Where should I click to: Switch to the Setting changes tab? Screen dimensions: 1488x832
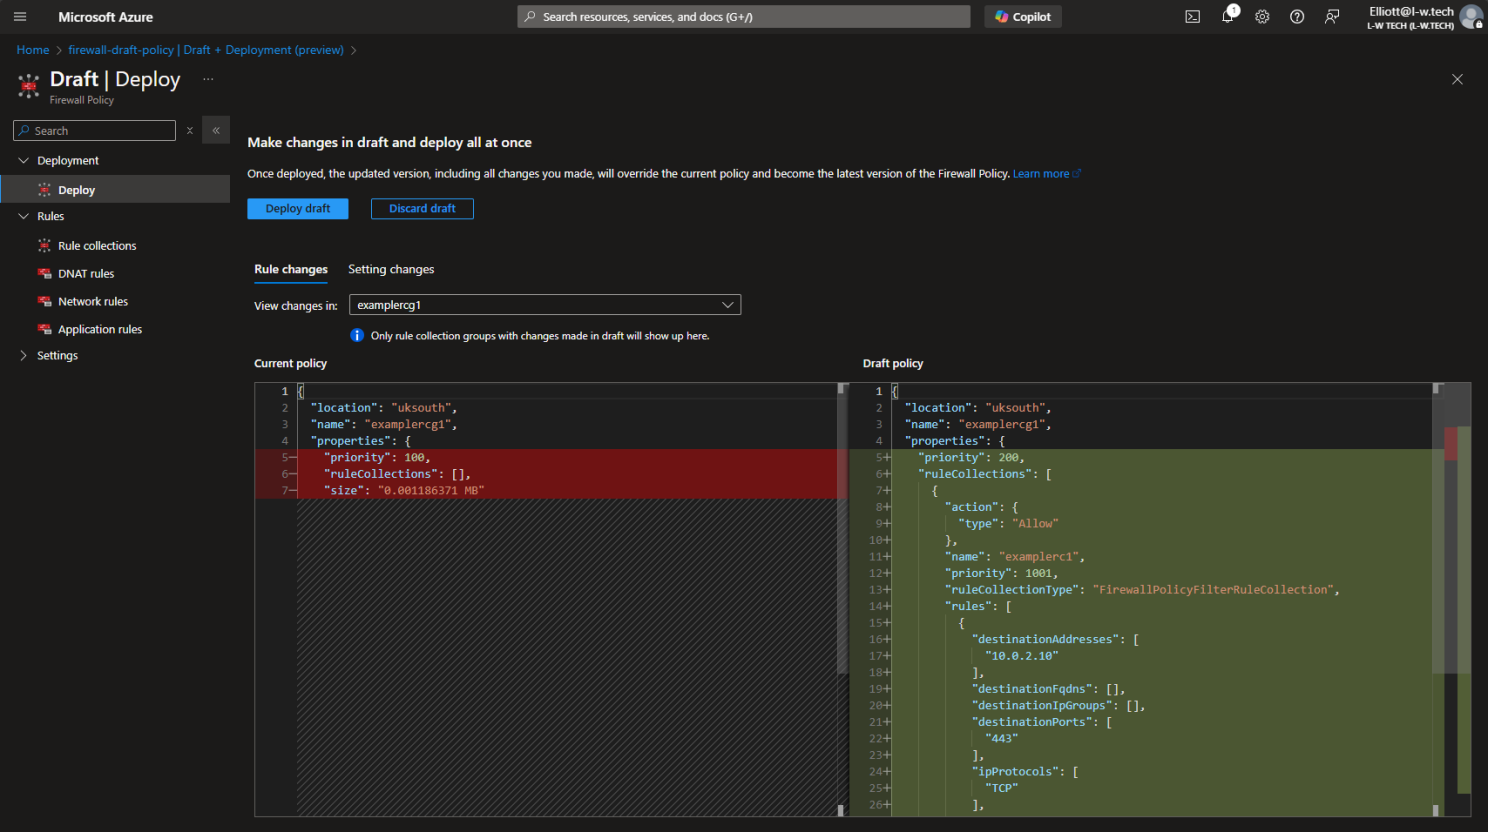coord(391,270)
